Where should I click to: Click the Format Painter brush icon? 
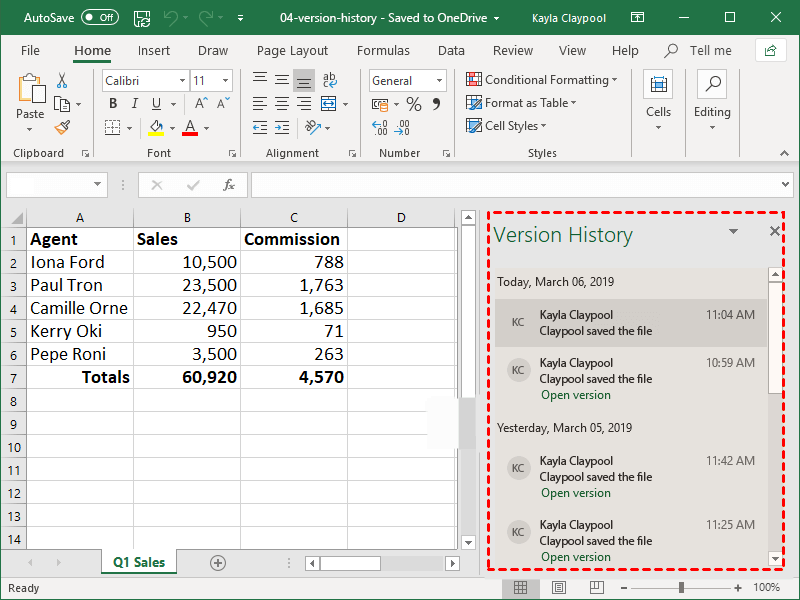click(x=62, y=127)
